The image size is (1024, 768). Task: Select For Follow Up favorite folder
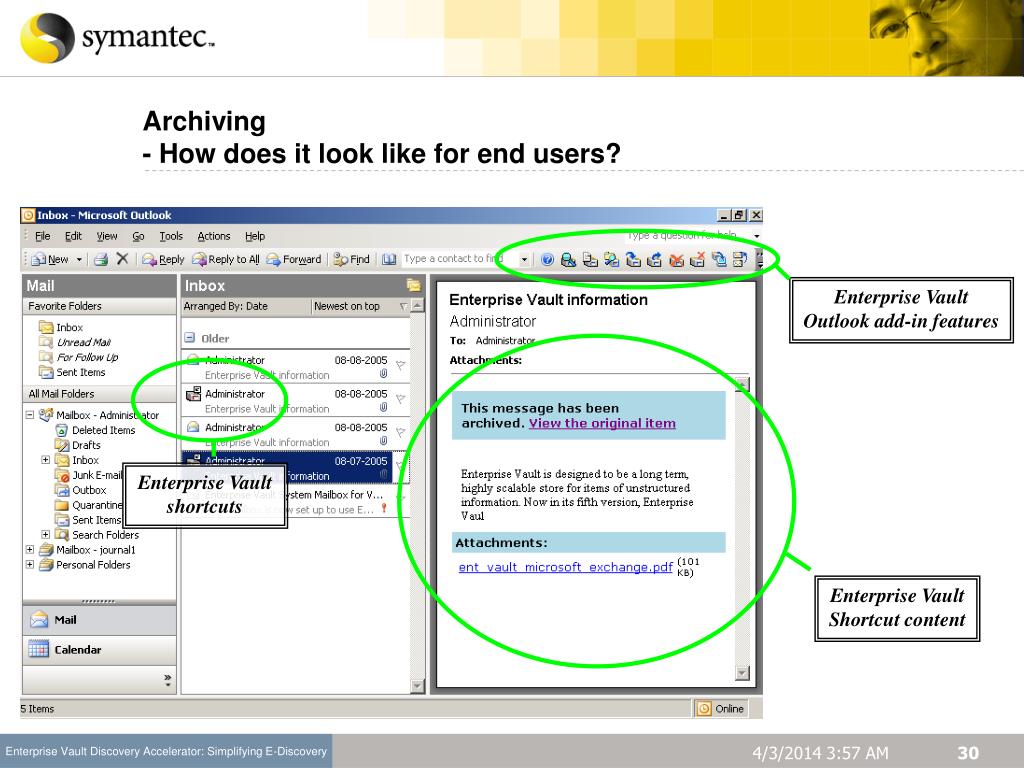click(87, 357)
